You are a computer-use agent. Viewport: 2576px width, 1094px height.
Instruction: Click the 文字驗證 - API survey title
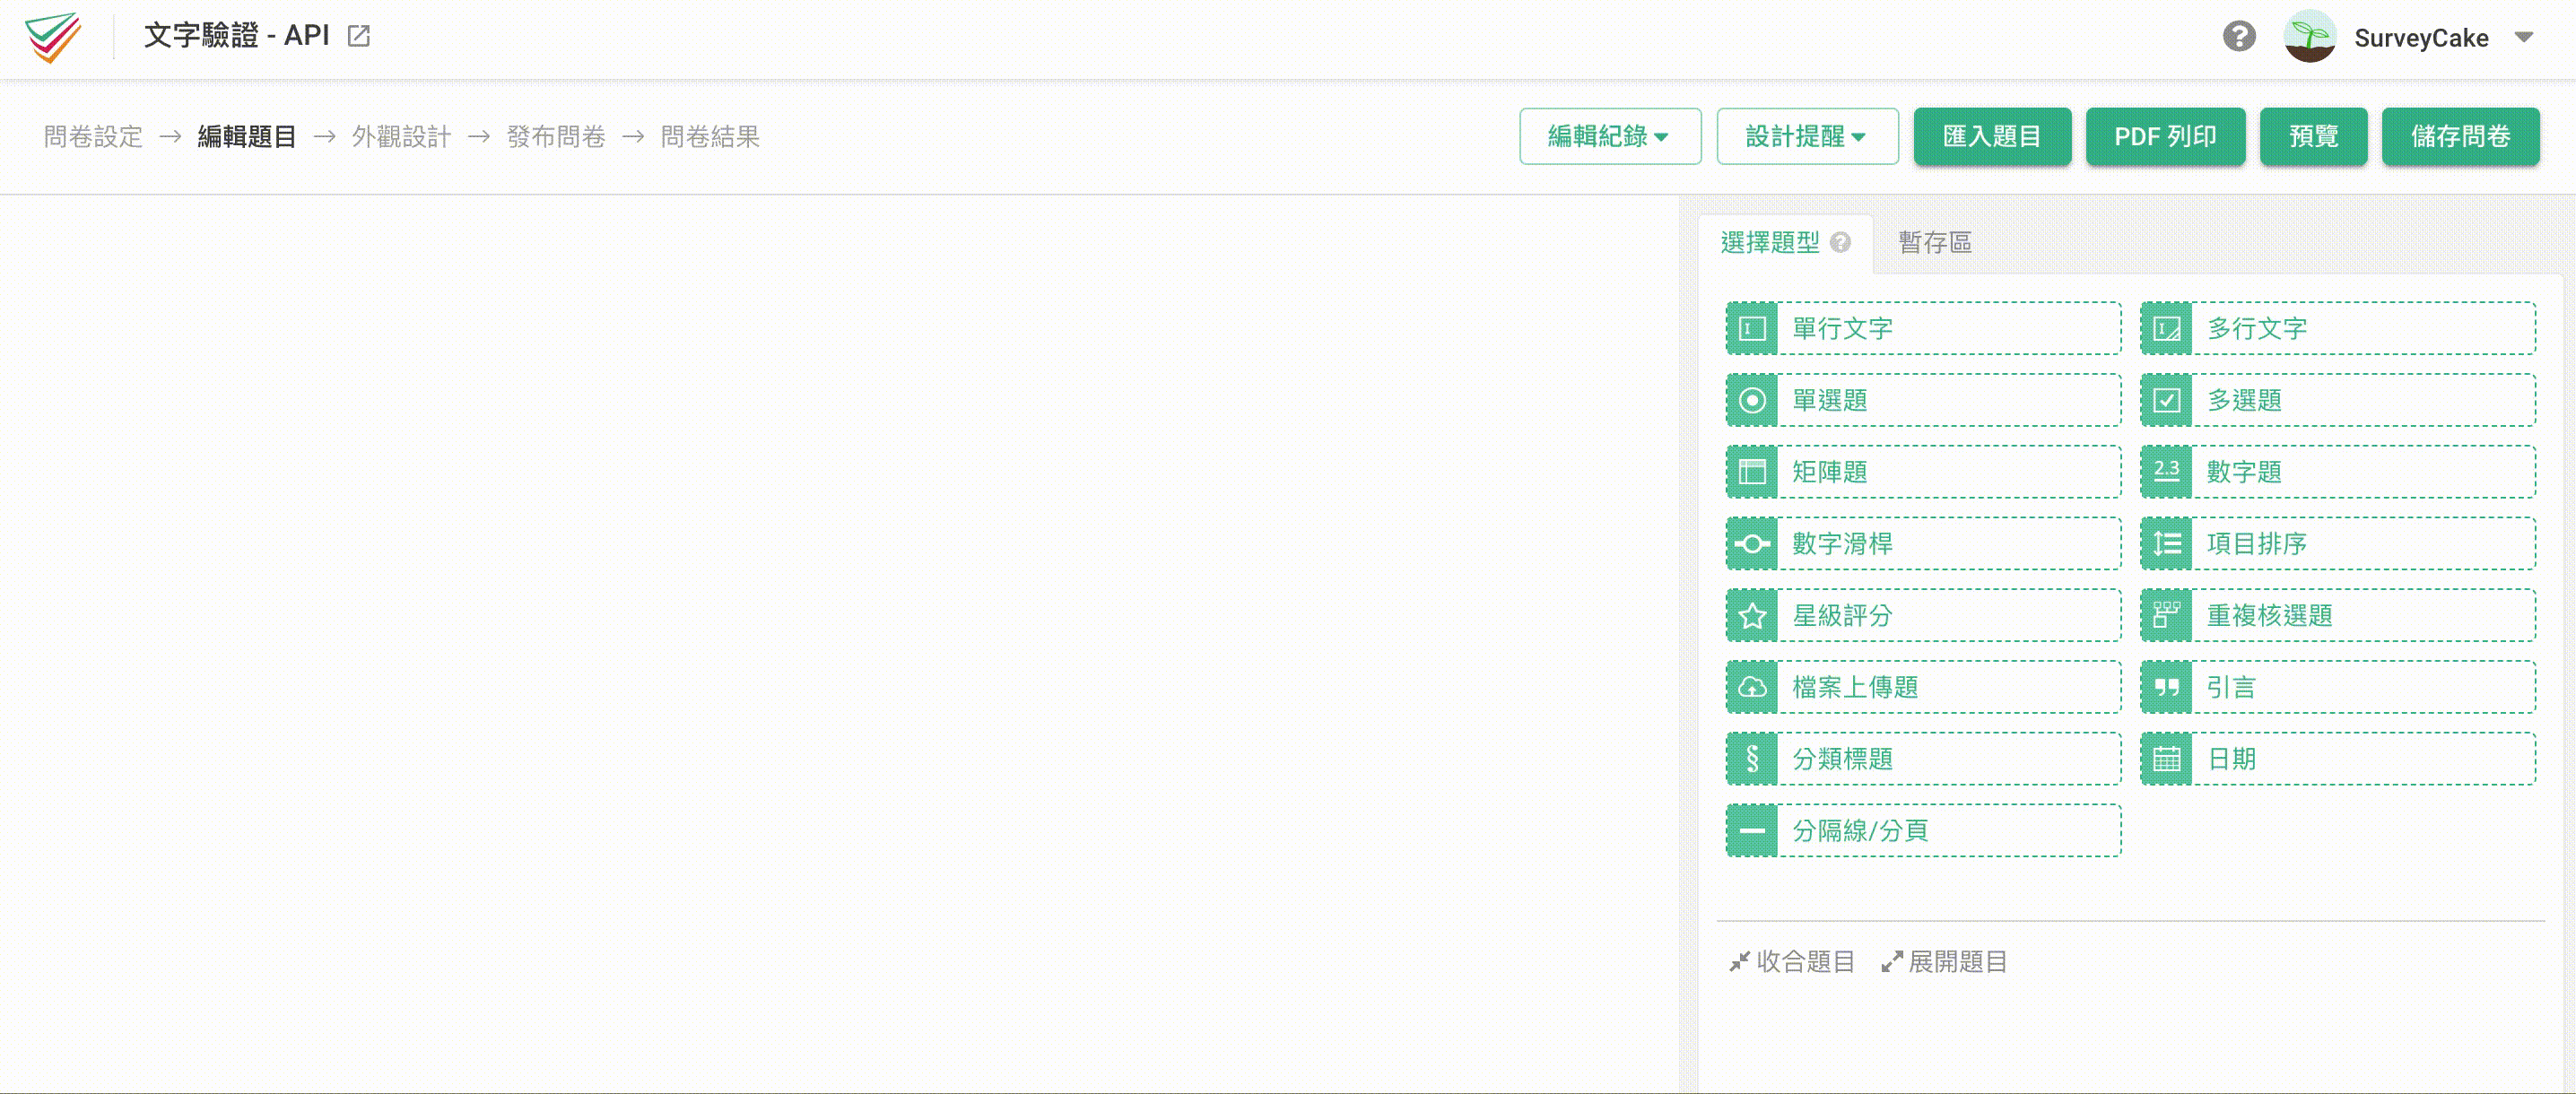236,36
